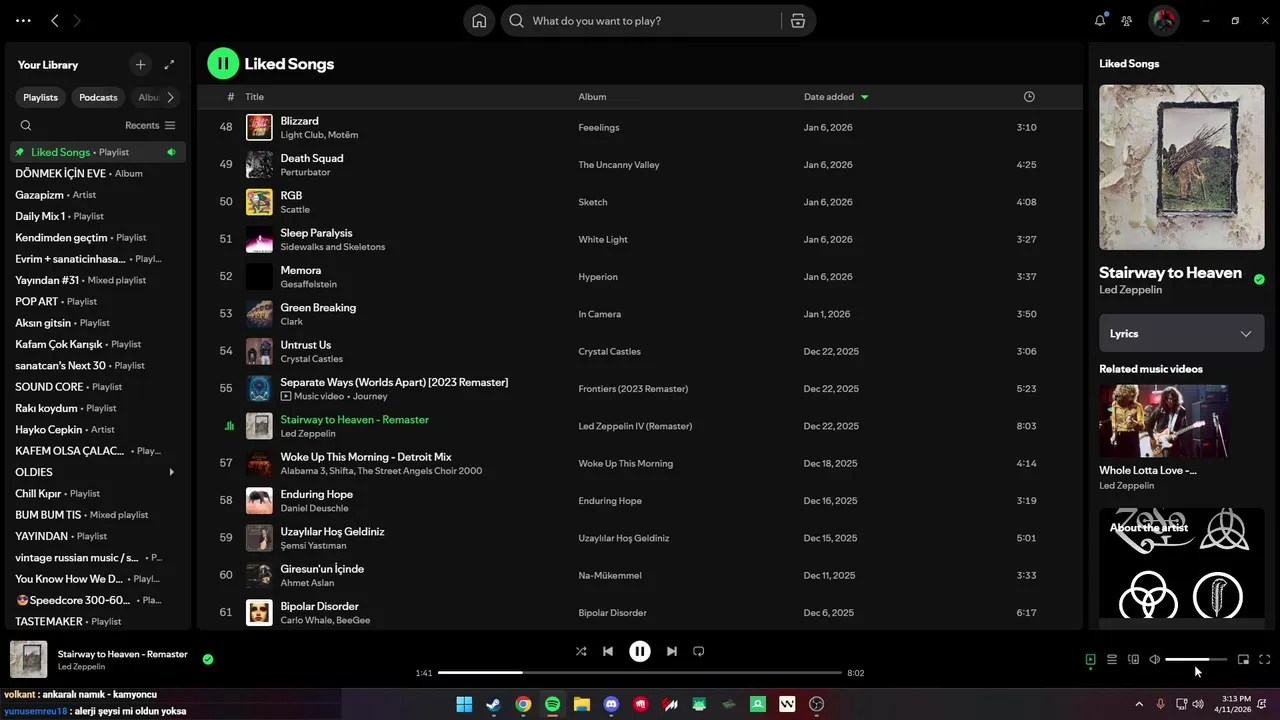Viewport: 1280px width, 720px height.
Task: Open the Windows Start menu
Action: [464, 704]
